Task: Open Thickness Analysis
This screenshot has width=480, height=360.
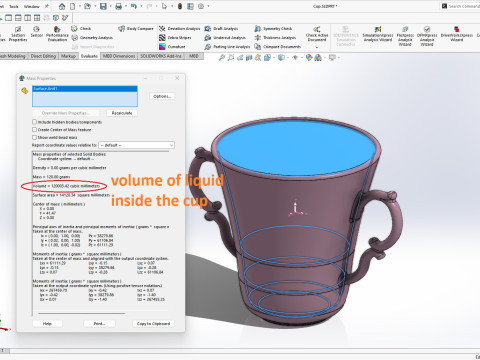Action: [x=275, y=38]
